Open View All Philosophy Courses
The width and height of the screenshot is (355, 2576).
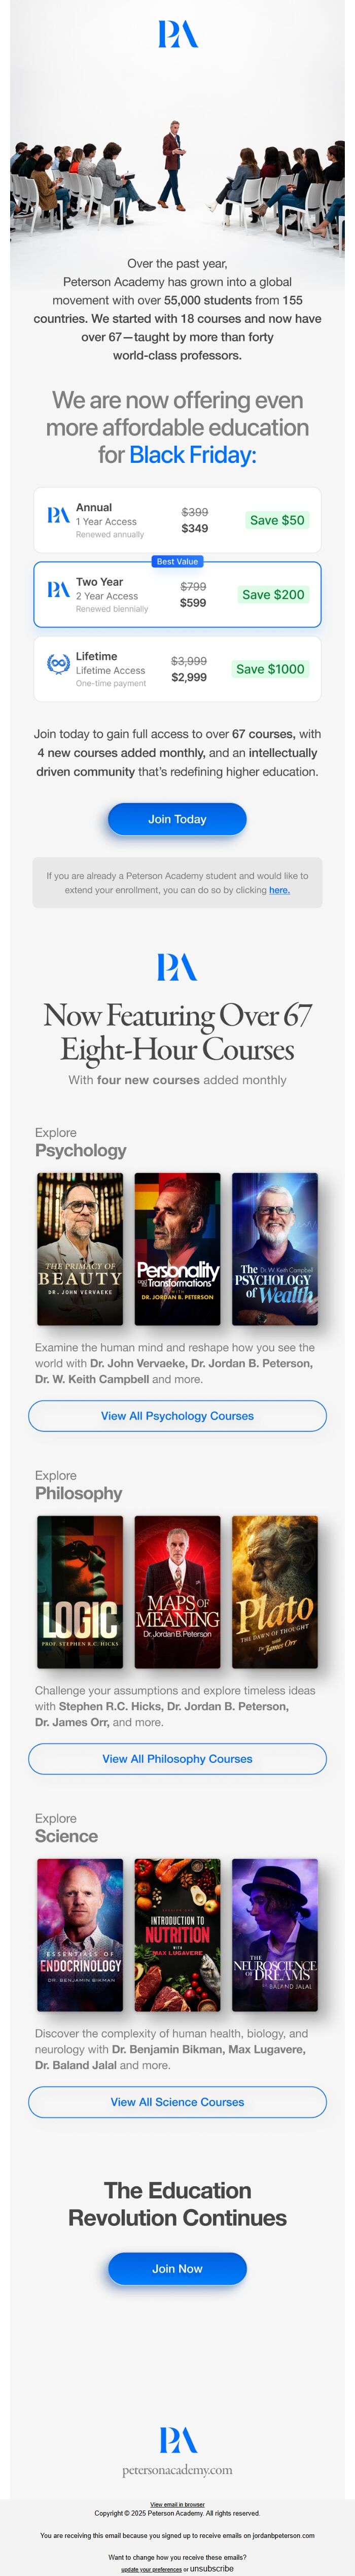pos(177,1758)
